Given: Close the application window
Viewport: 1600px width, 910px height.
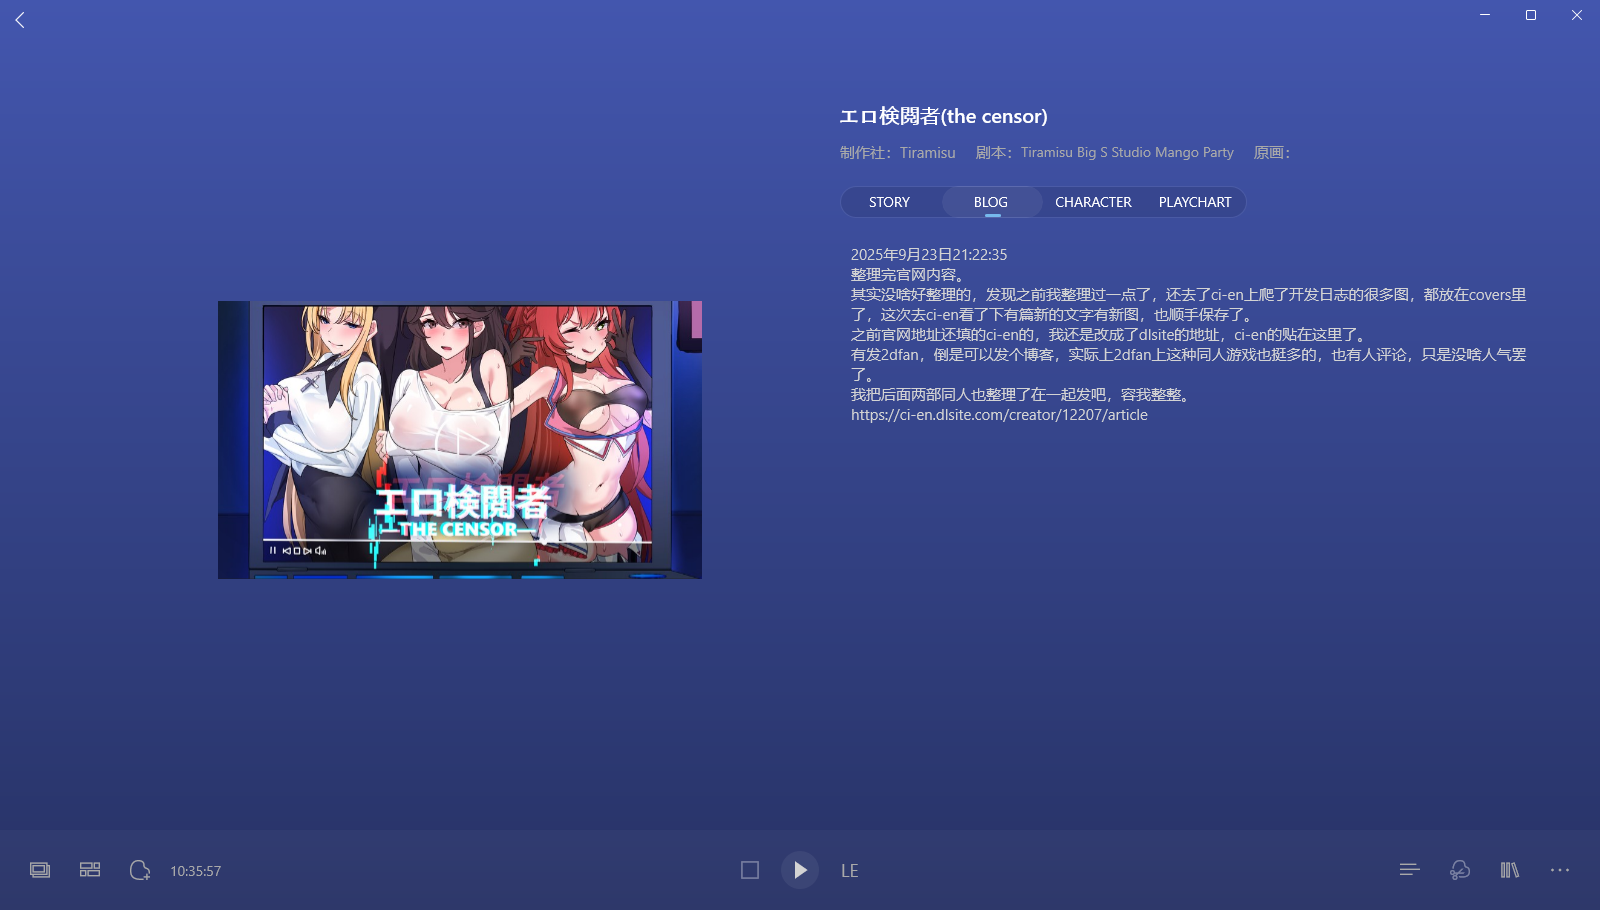Looking at the screenshot, I should tap(1577, 15).
